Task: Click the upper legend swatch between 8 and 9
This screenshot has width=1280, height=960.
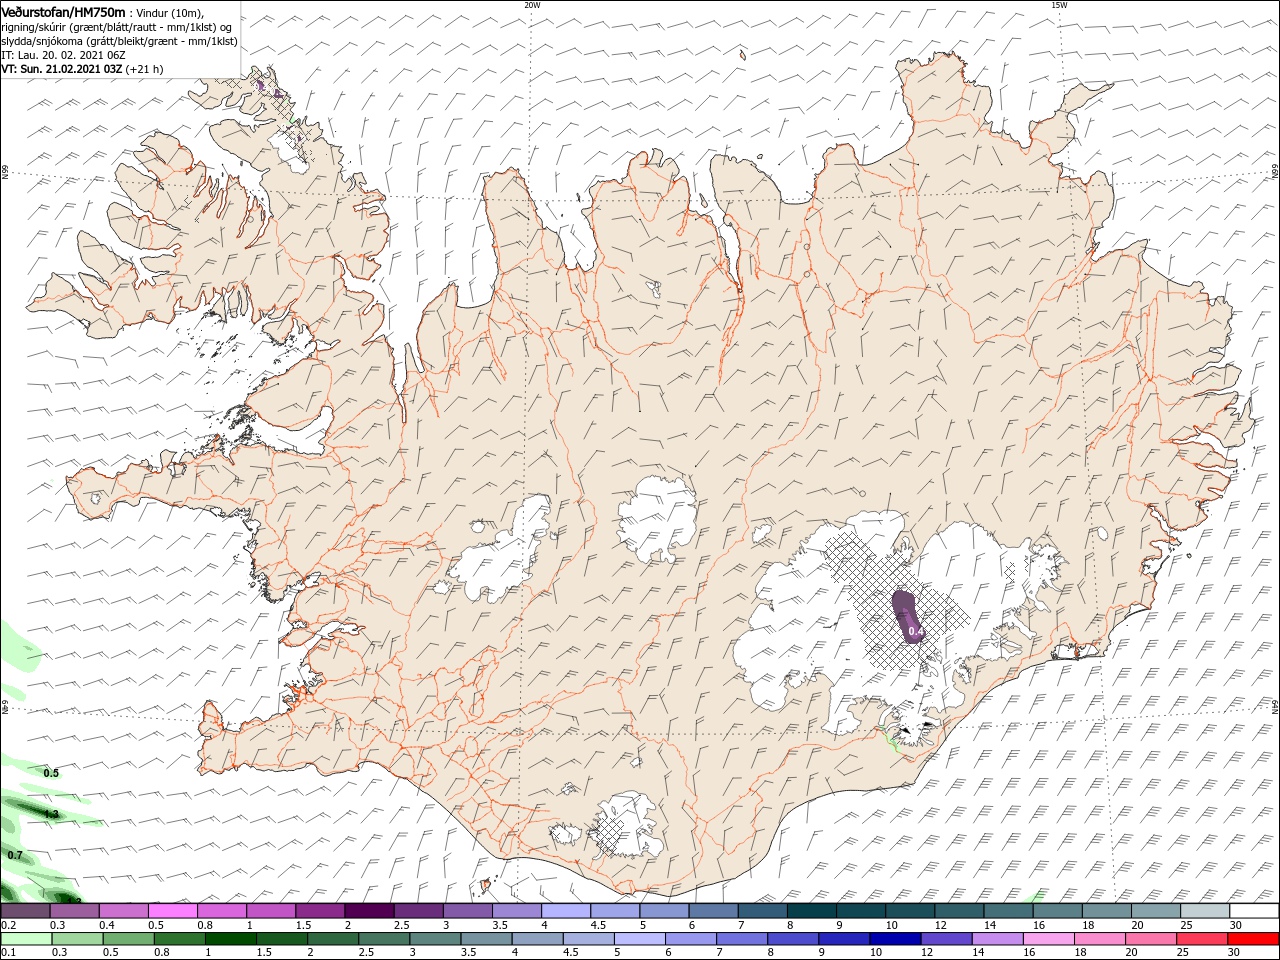Action: point(812,911)
